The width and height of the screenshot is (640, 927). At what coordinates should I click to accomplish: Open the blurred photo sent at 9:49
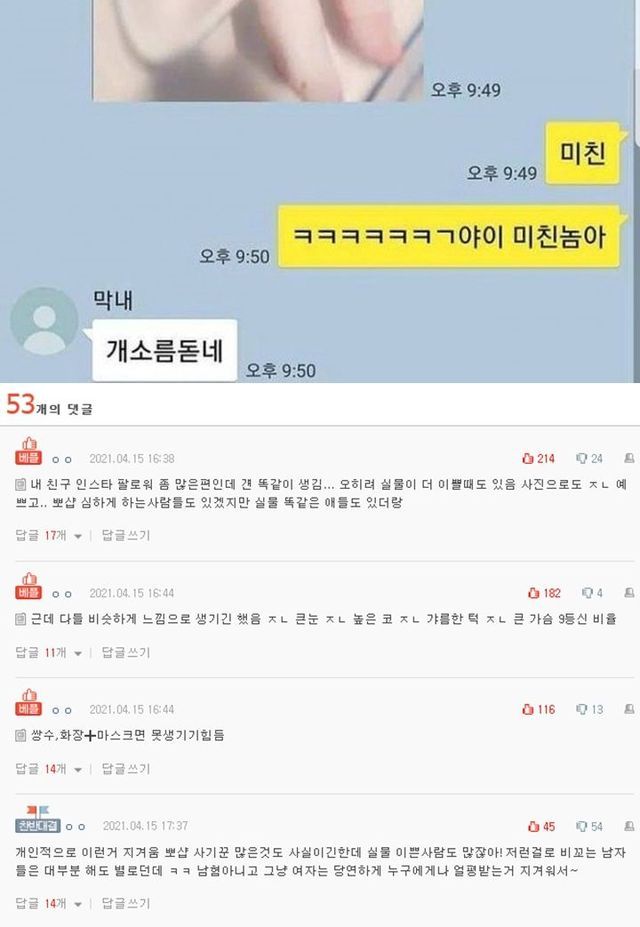coord(258,50)
